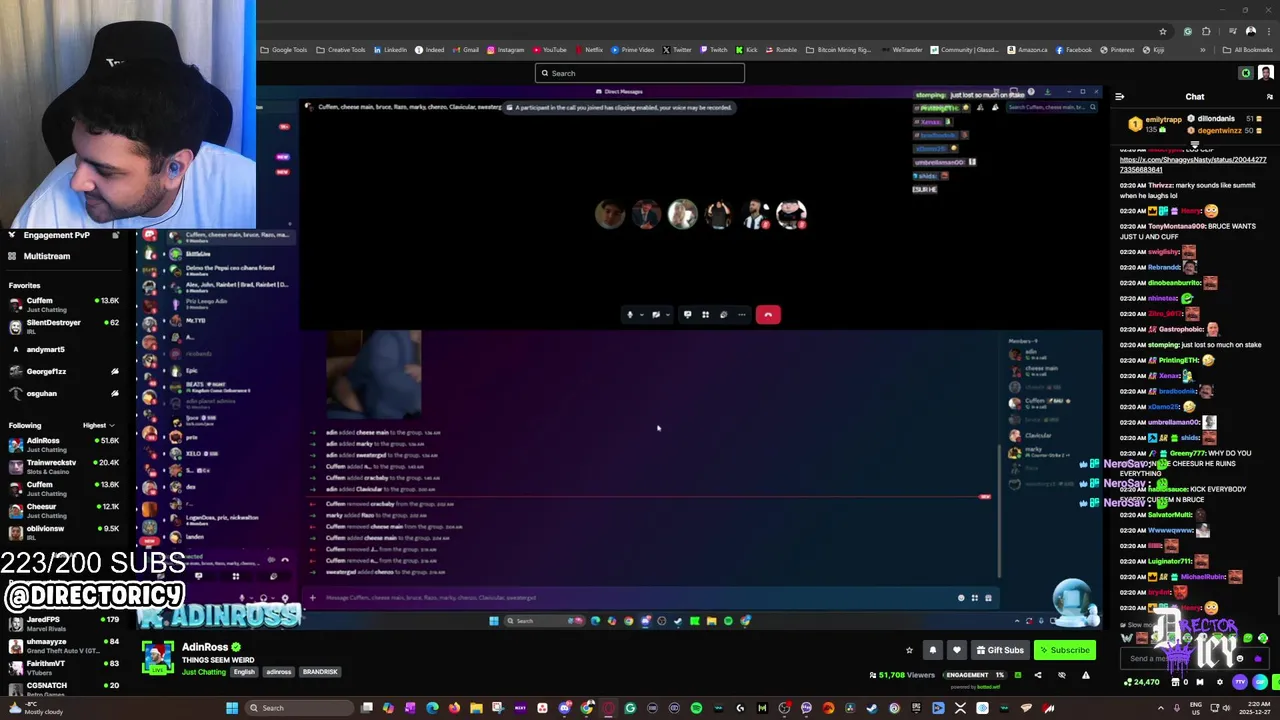Open chat settings gear icon
This screenshot has width=1280, height=720.
[1219, 682]
